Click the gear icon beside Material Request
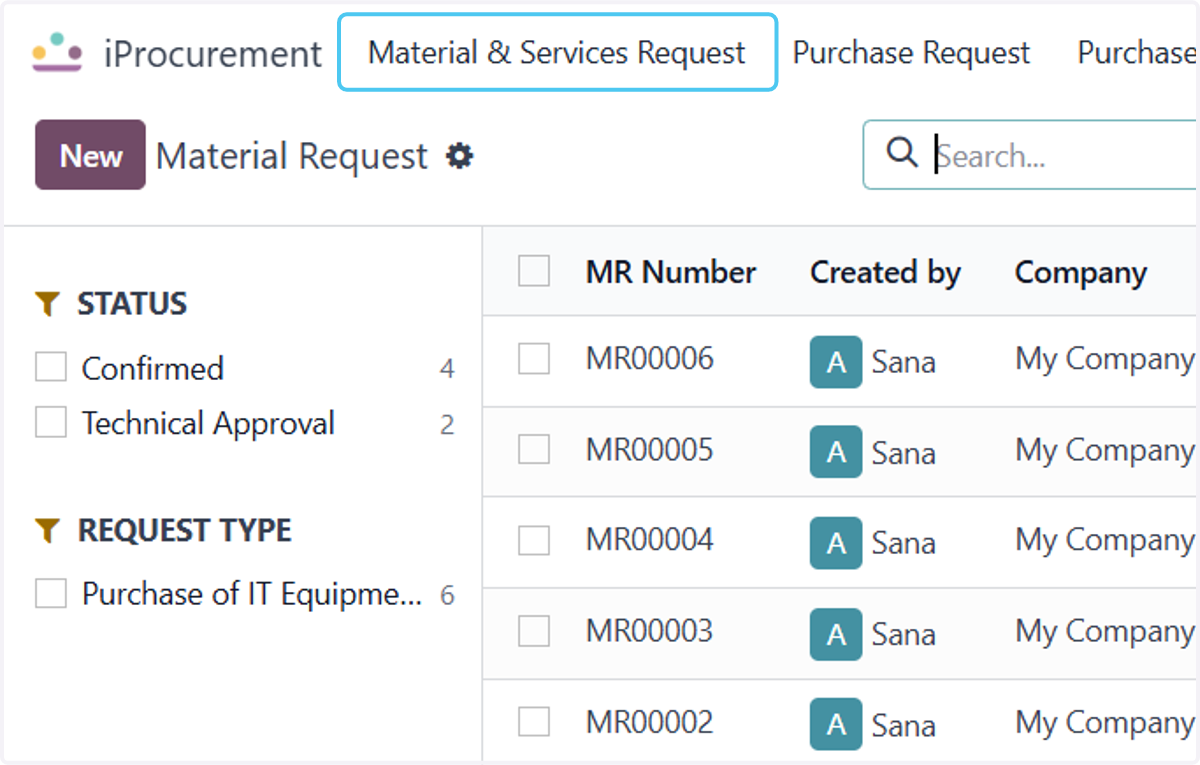1200x765 pixels. click(x=460, y=156)
